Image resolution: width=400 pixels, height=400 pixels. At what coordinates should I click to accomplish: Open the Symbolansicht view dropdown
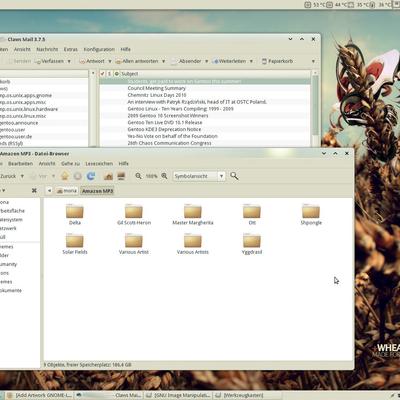point(199,176)
